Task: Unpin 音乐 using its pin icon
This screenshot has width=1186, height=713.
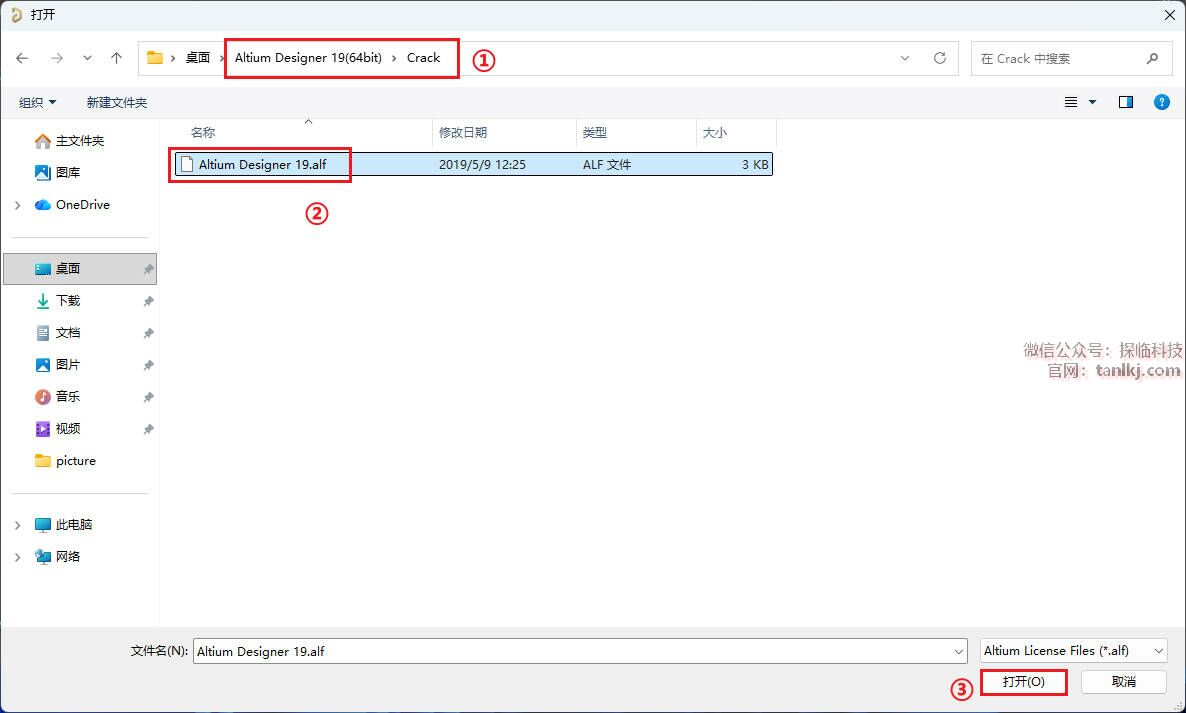Action: [148, 397]
